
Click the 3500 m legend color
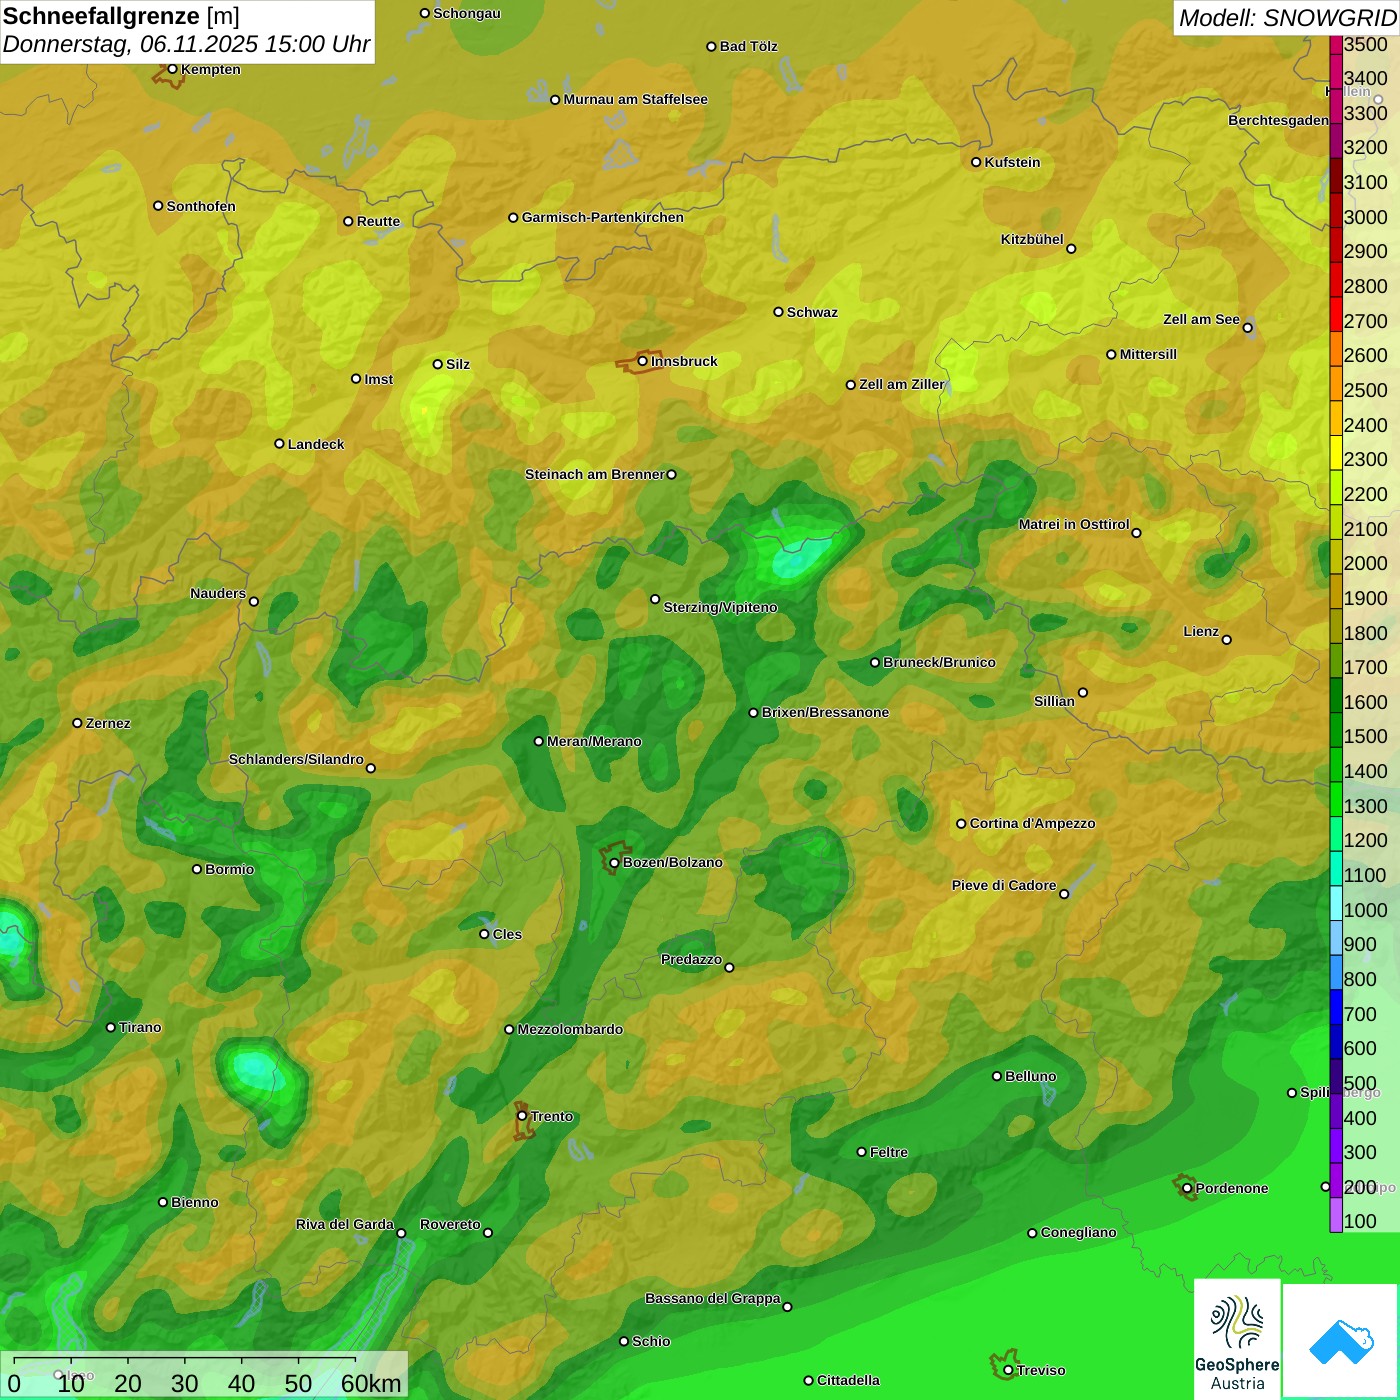click(1336, 44)
